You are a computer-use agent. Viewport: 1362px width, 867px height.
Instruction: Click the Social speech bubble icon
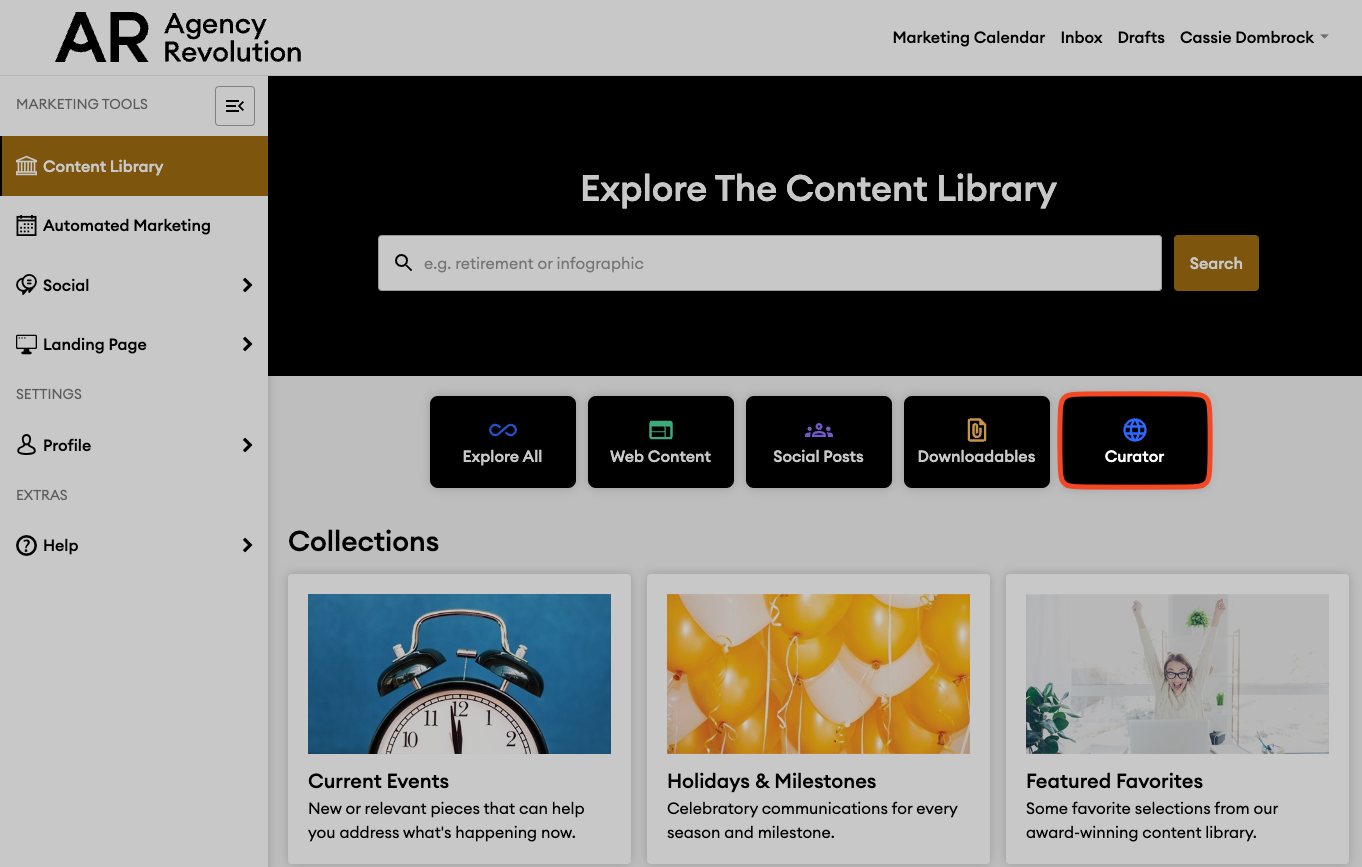pyautogui.click(x=27, y=285)
